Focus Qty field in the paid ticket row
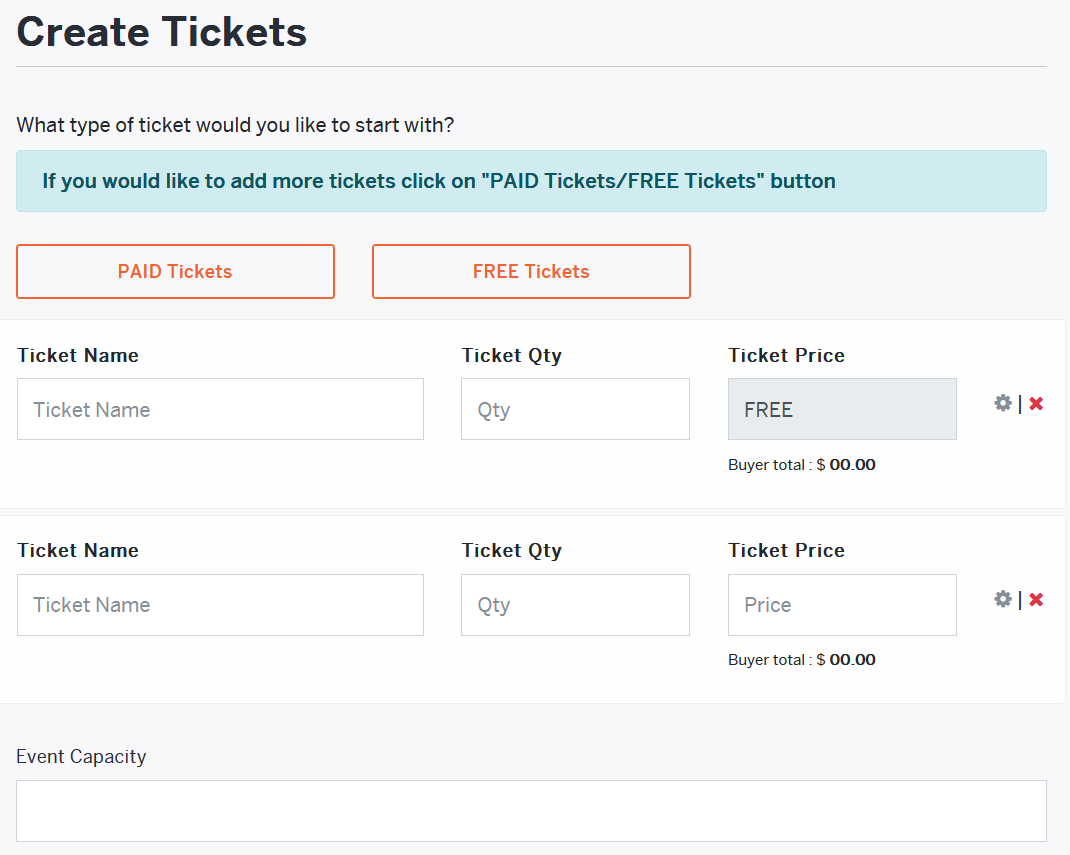Screen dimensions: 1070x855 coord(575,605)
